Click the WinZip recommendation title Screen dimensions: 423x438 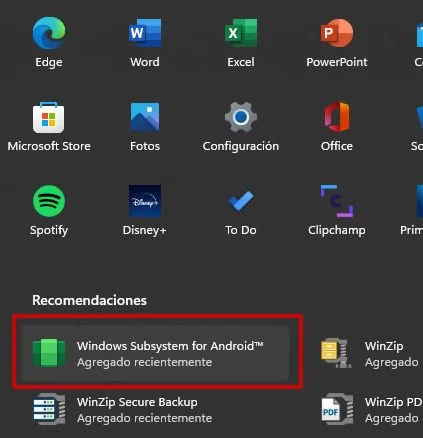[x=384, y=346]
